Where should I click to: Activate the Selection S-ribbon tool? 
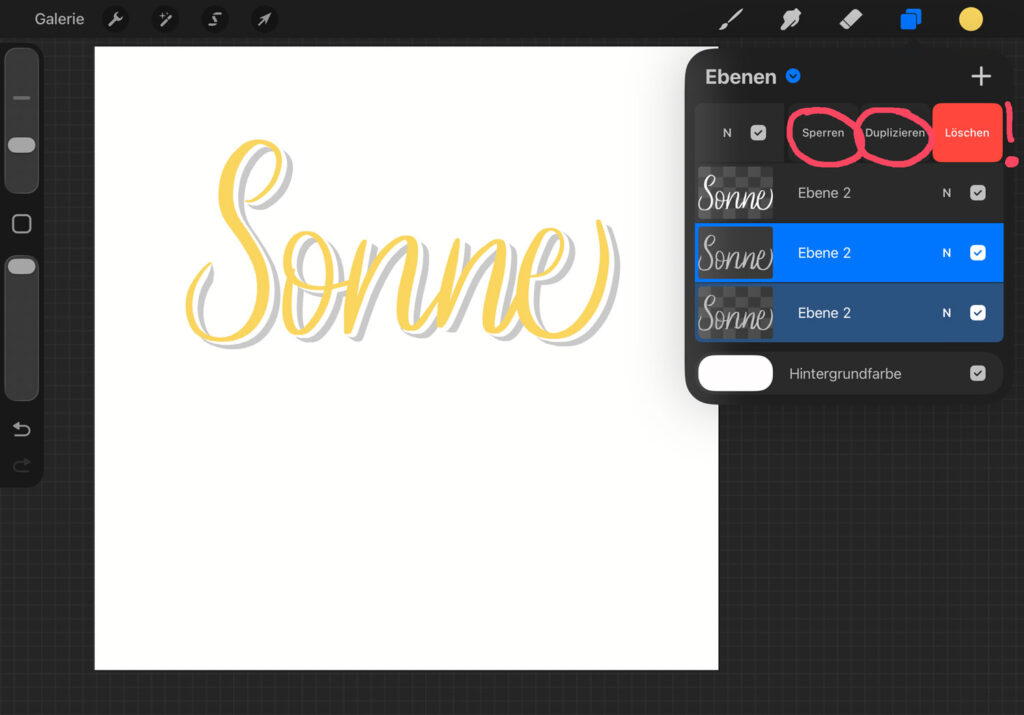(x=214, y=19)
